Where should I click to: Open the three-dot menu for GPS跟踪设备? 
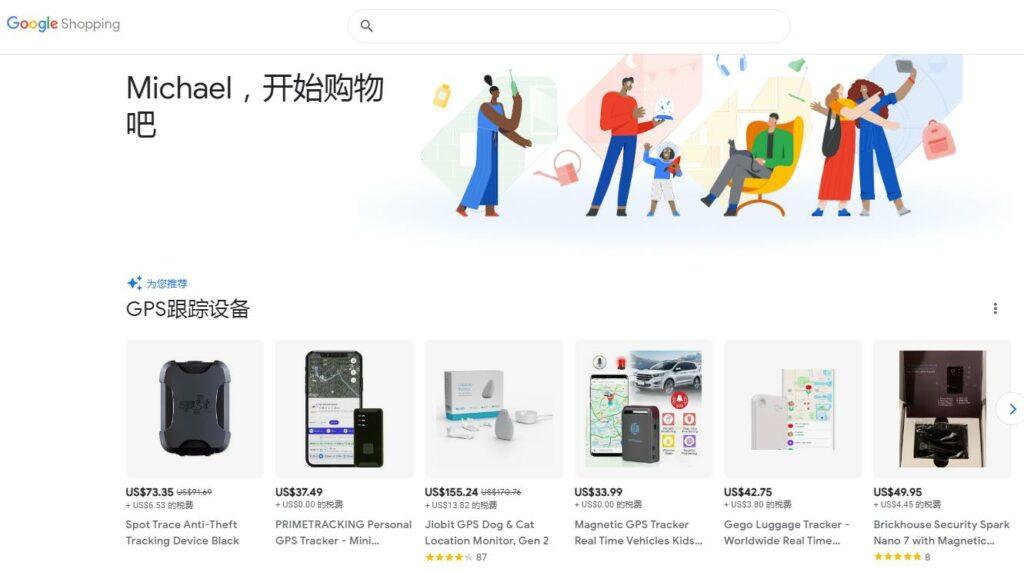pos(995,308)
